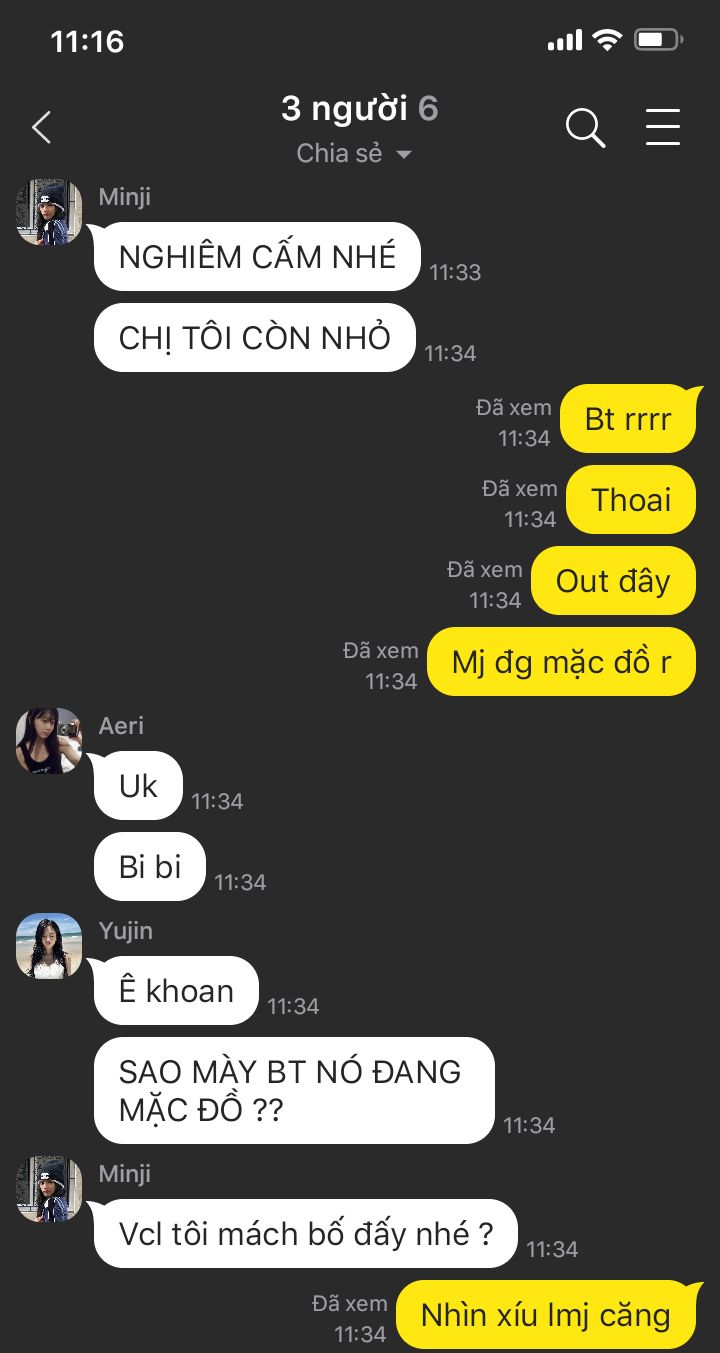Tap the yellow Bt rrrr bubble
This screenshot has height=1353, width=720.
pyautogui.click(x=628, y=418)
